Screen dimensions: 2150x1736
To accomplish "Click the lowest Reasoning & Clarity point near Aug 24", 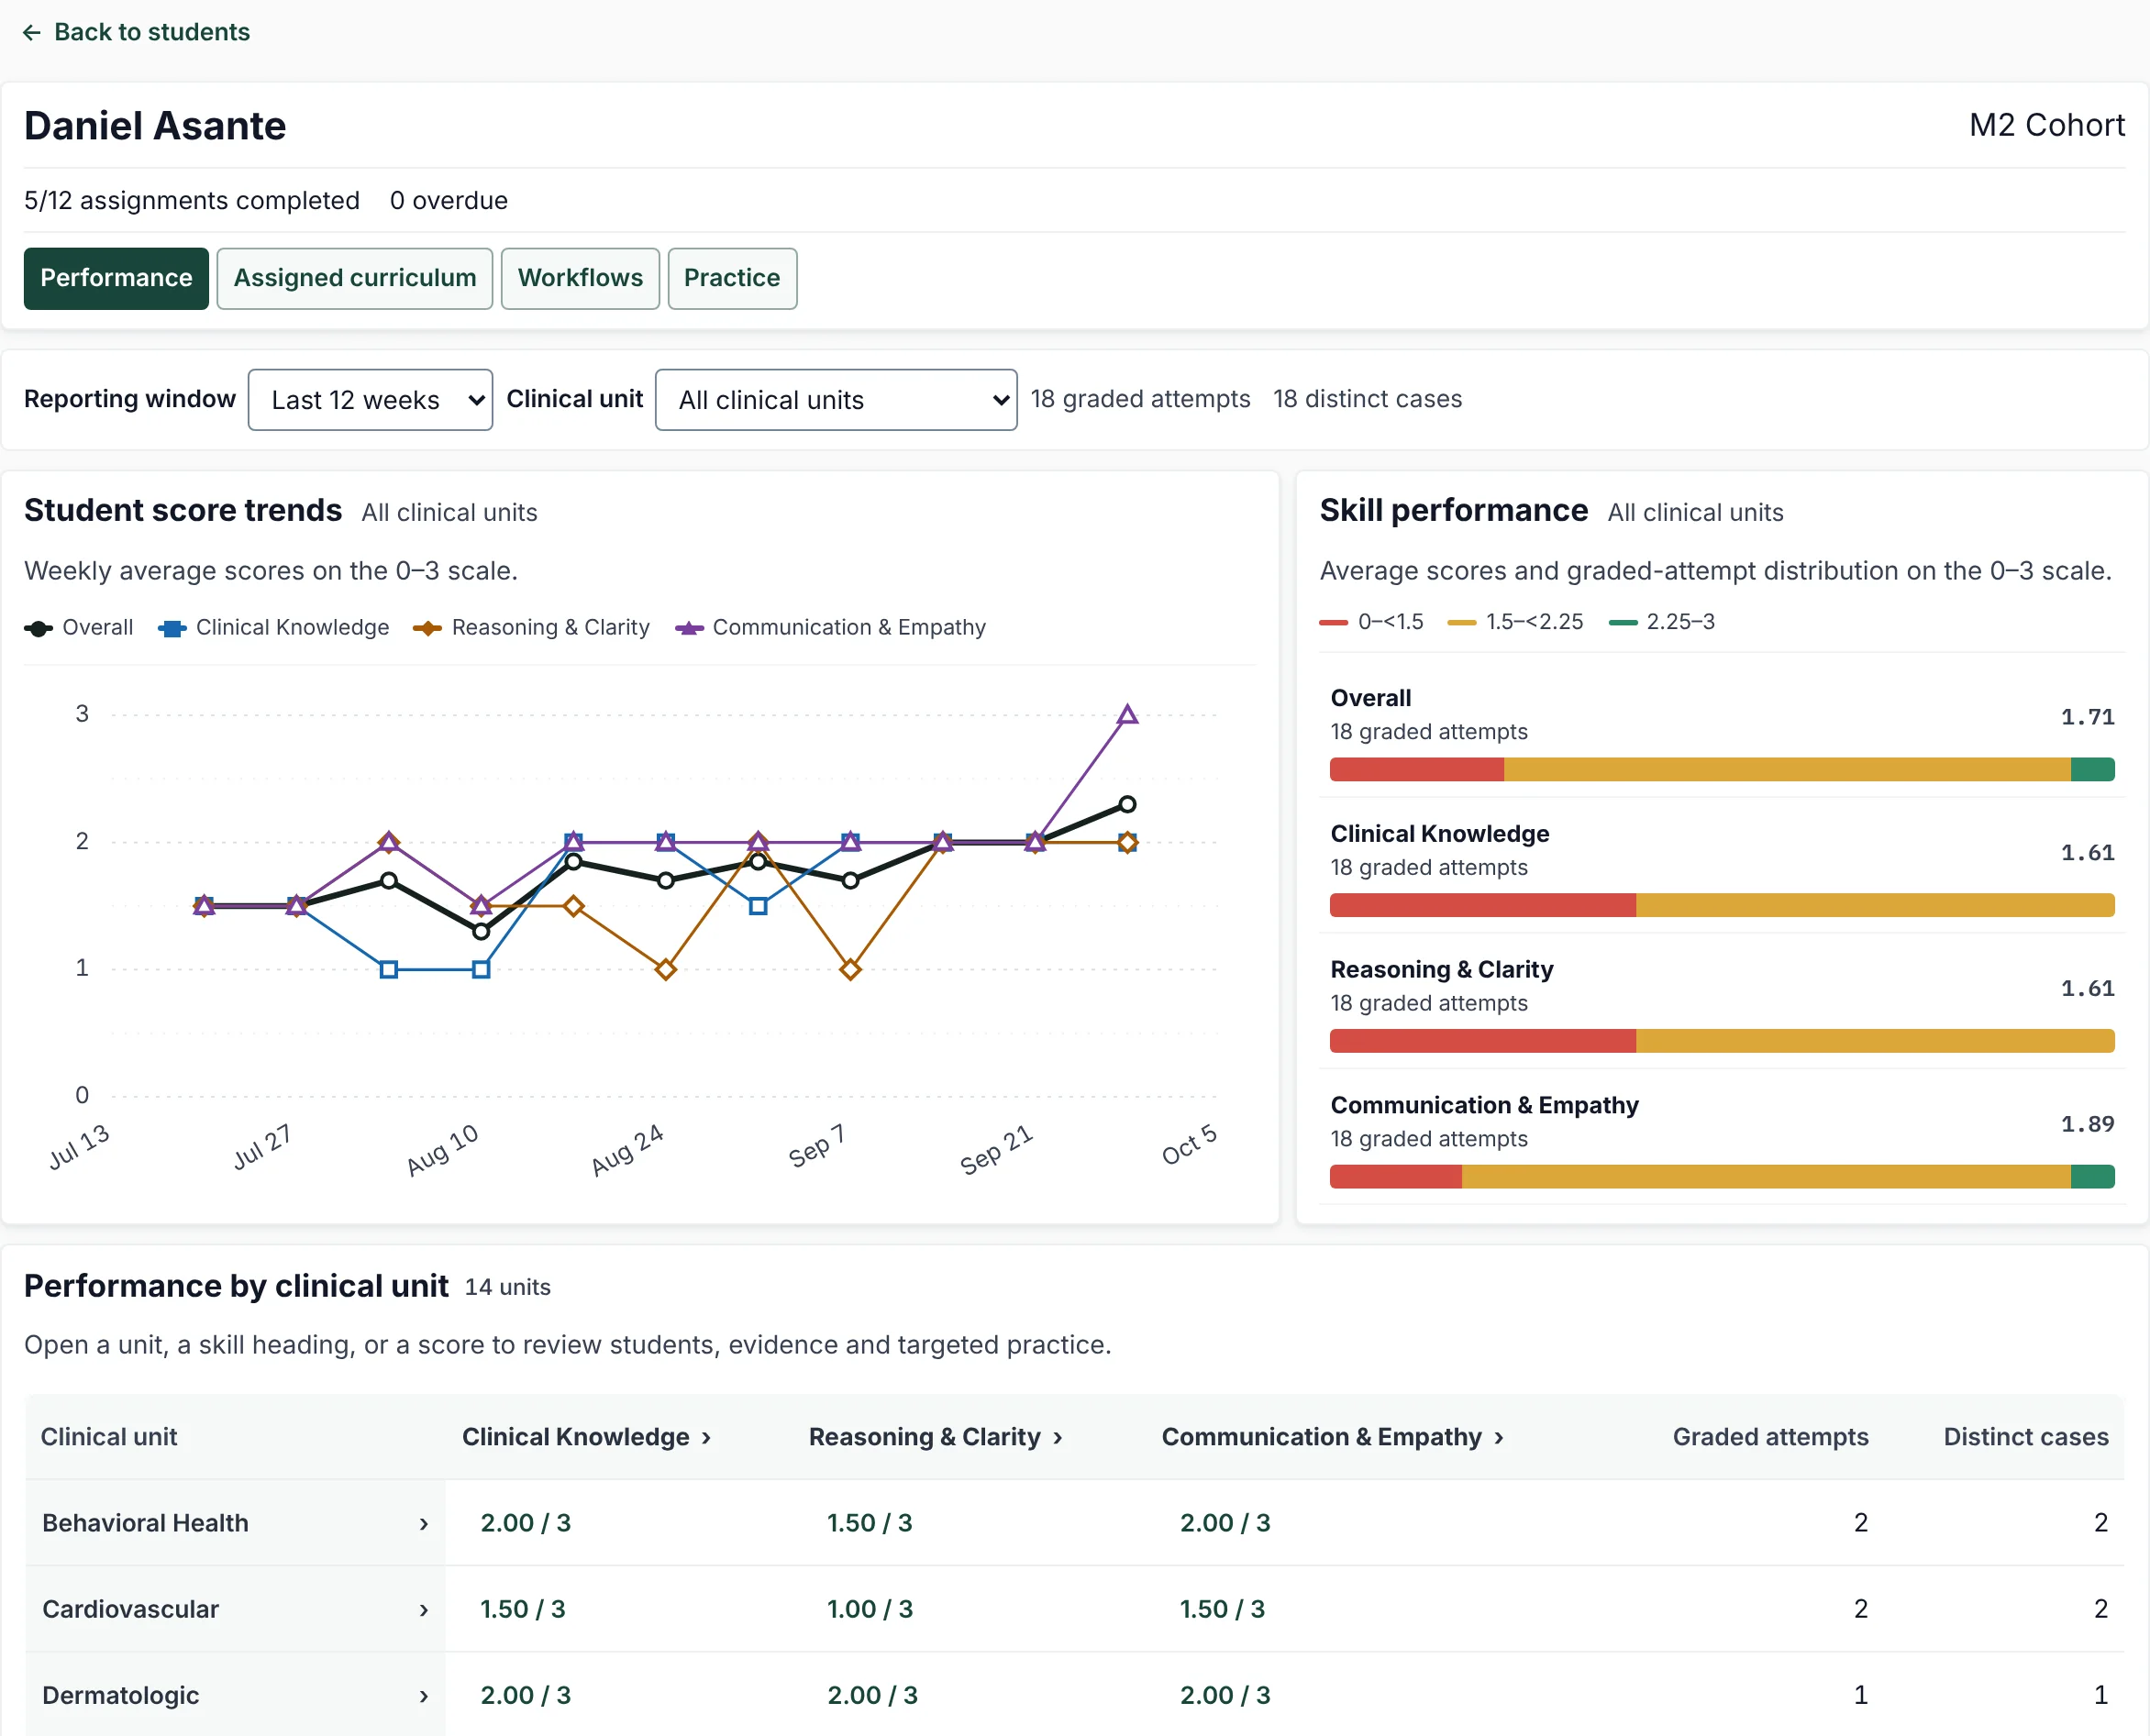I will click(666, 969).
